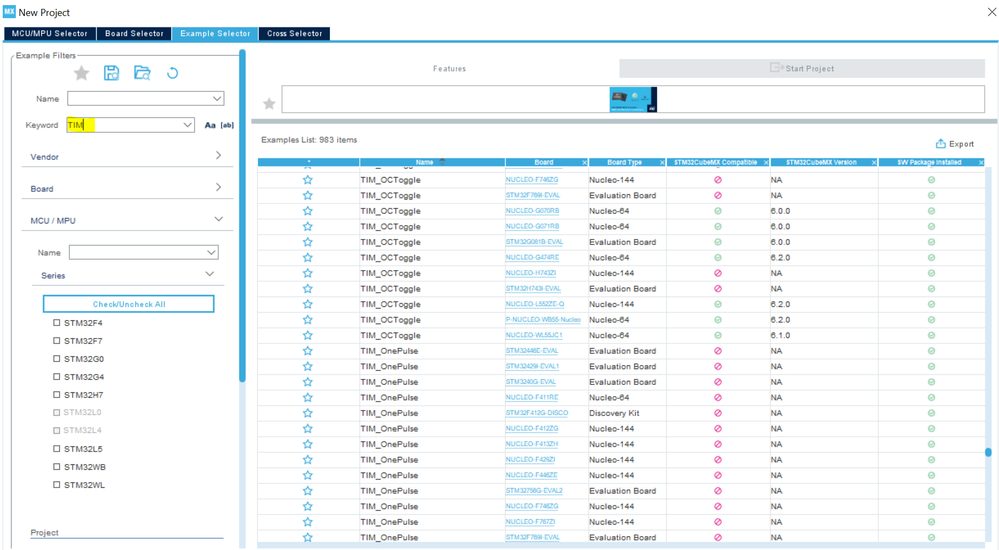
Task: Reset all example filters
Action: pos(173,73)
